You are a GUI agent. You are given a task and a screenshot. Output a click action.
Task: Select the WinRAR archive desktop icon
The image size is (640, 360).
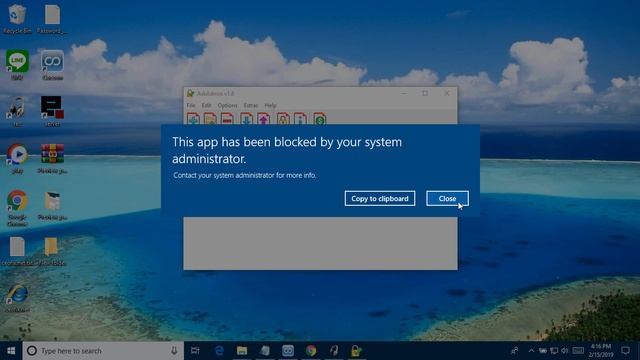52,158
